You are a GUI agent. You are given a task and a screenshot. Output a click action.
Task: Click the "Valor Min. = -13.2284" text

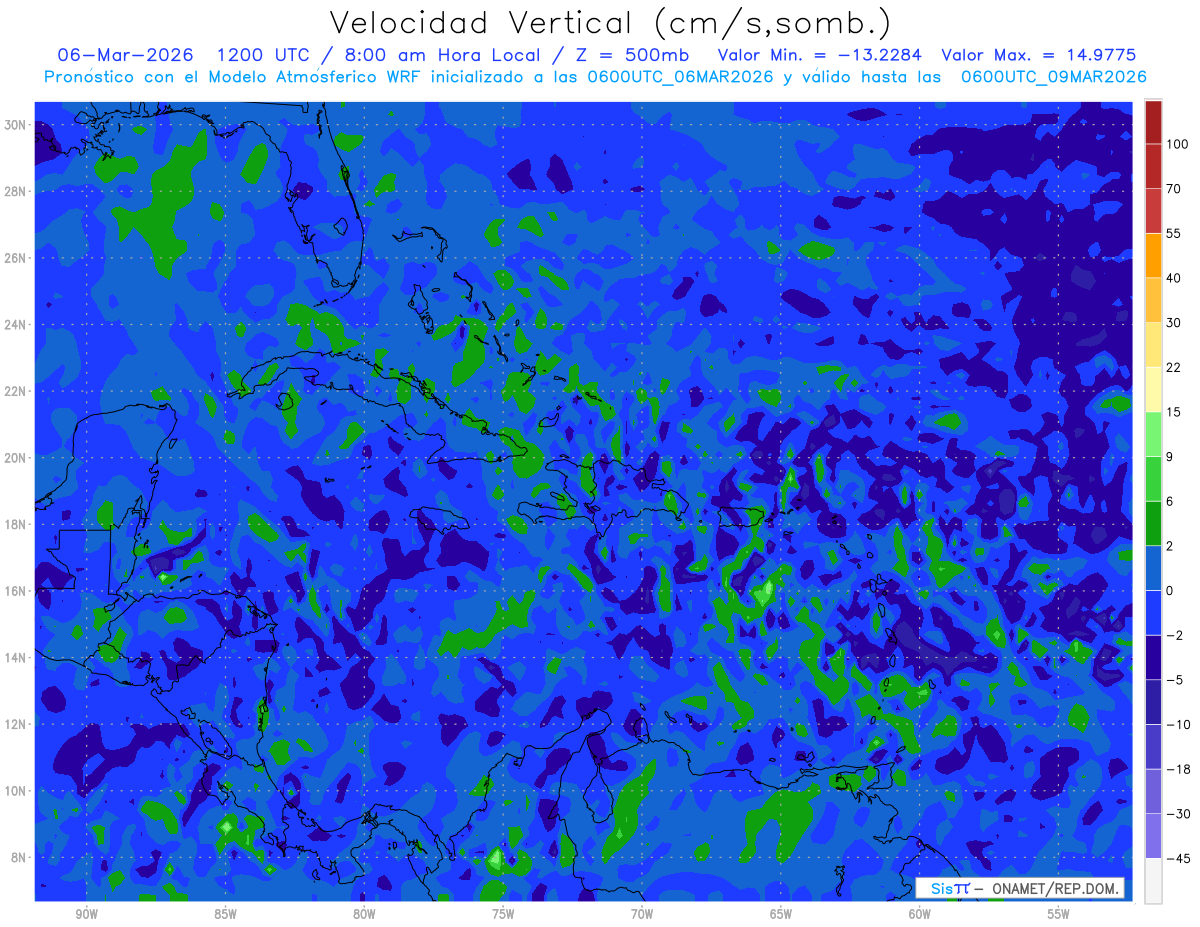pos(820,55)
